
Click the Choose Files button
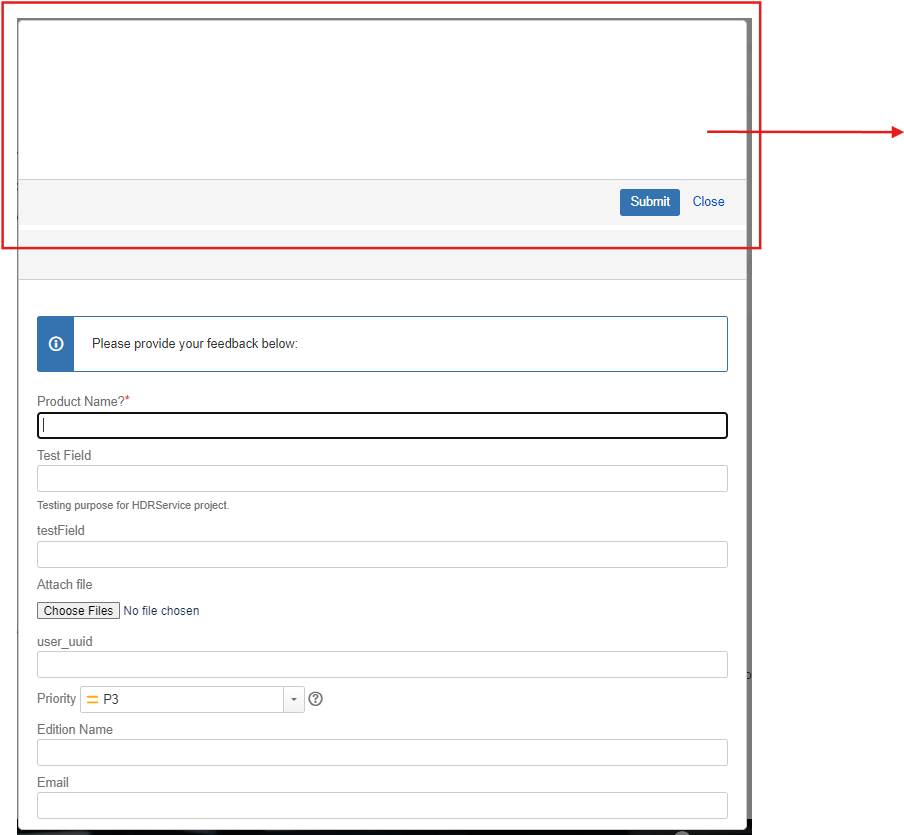click(x=78, y=611)
